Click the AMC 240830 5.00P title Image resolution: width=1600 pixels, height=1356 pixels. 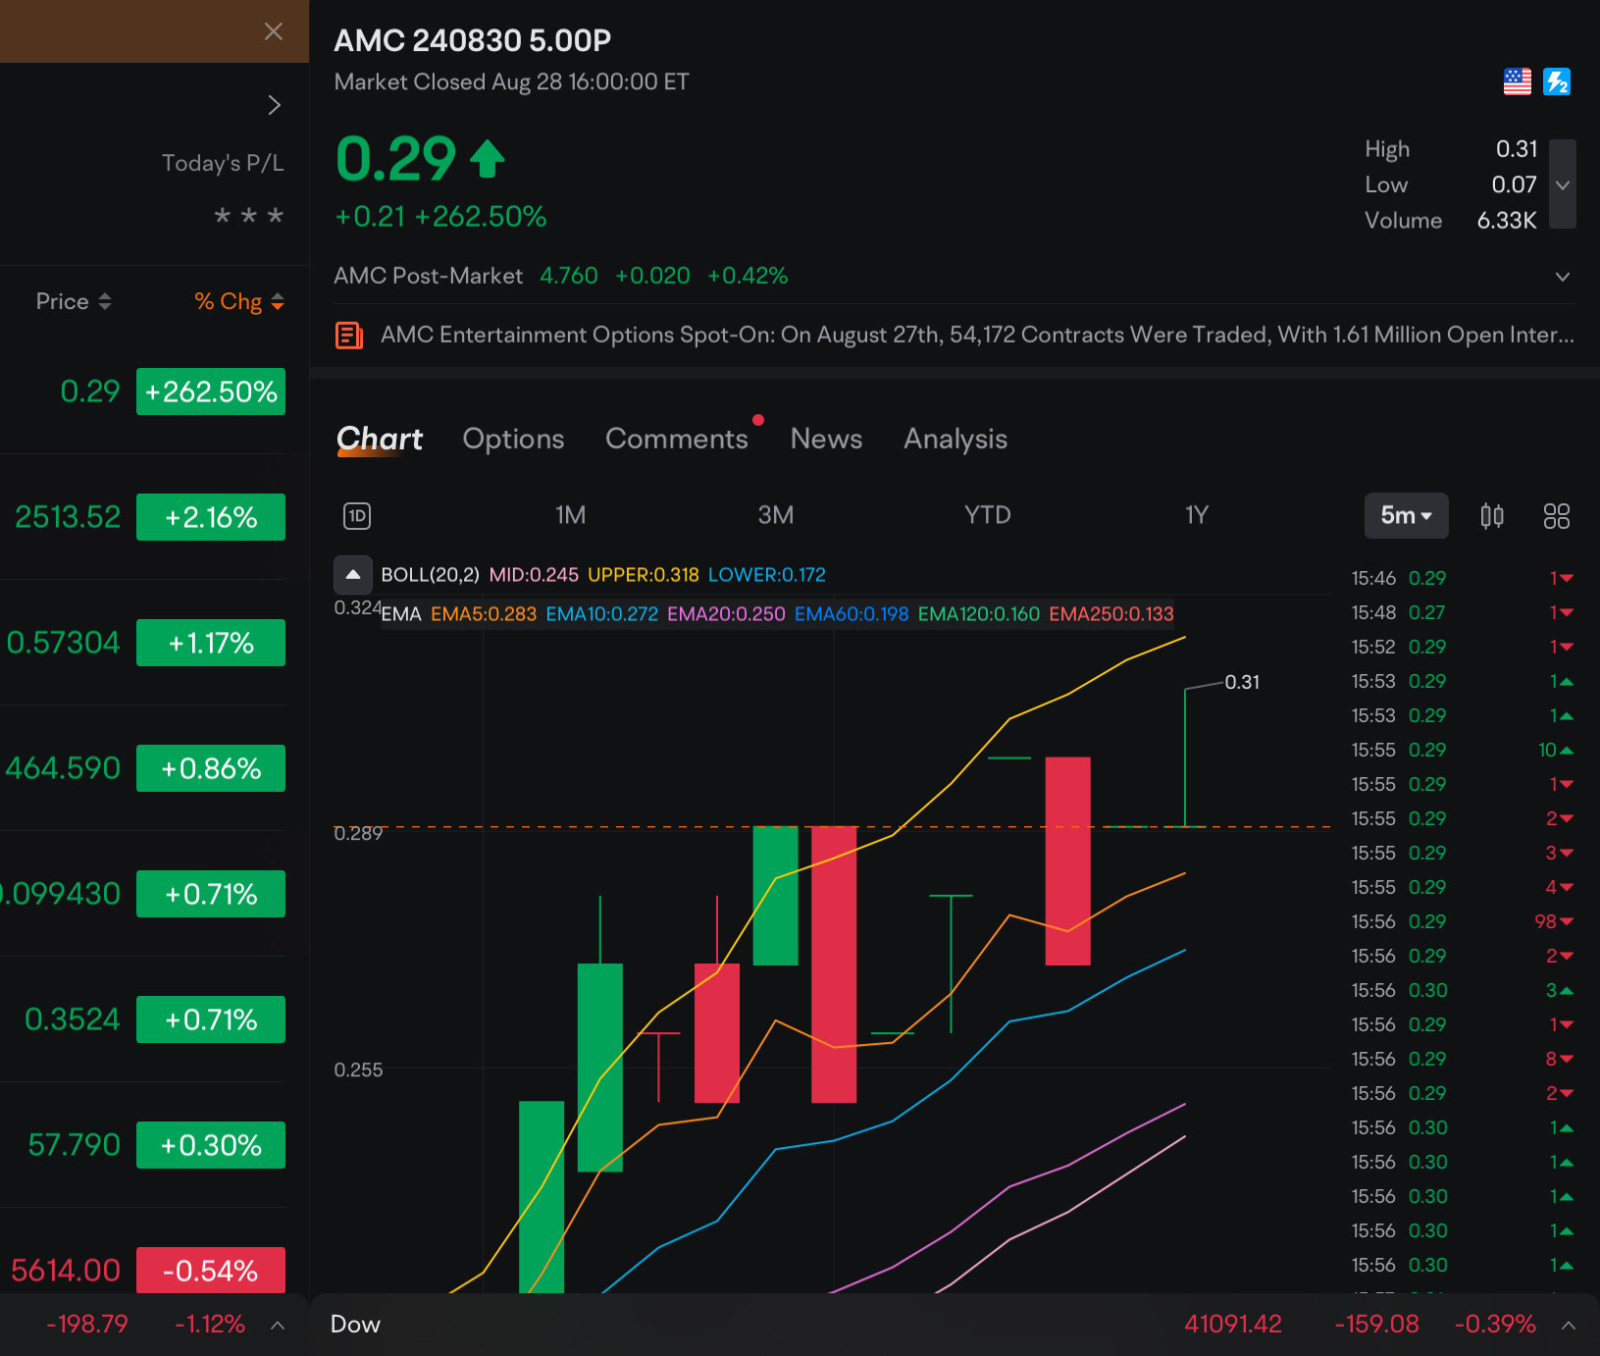pos(472,40)
